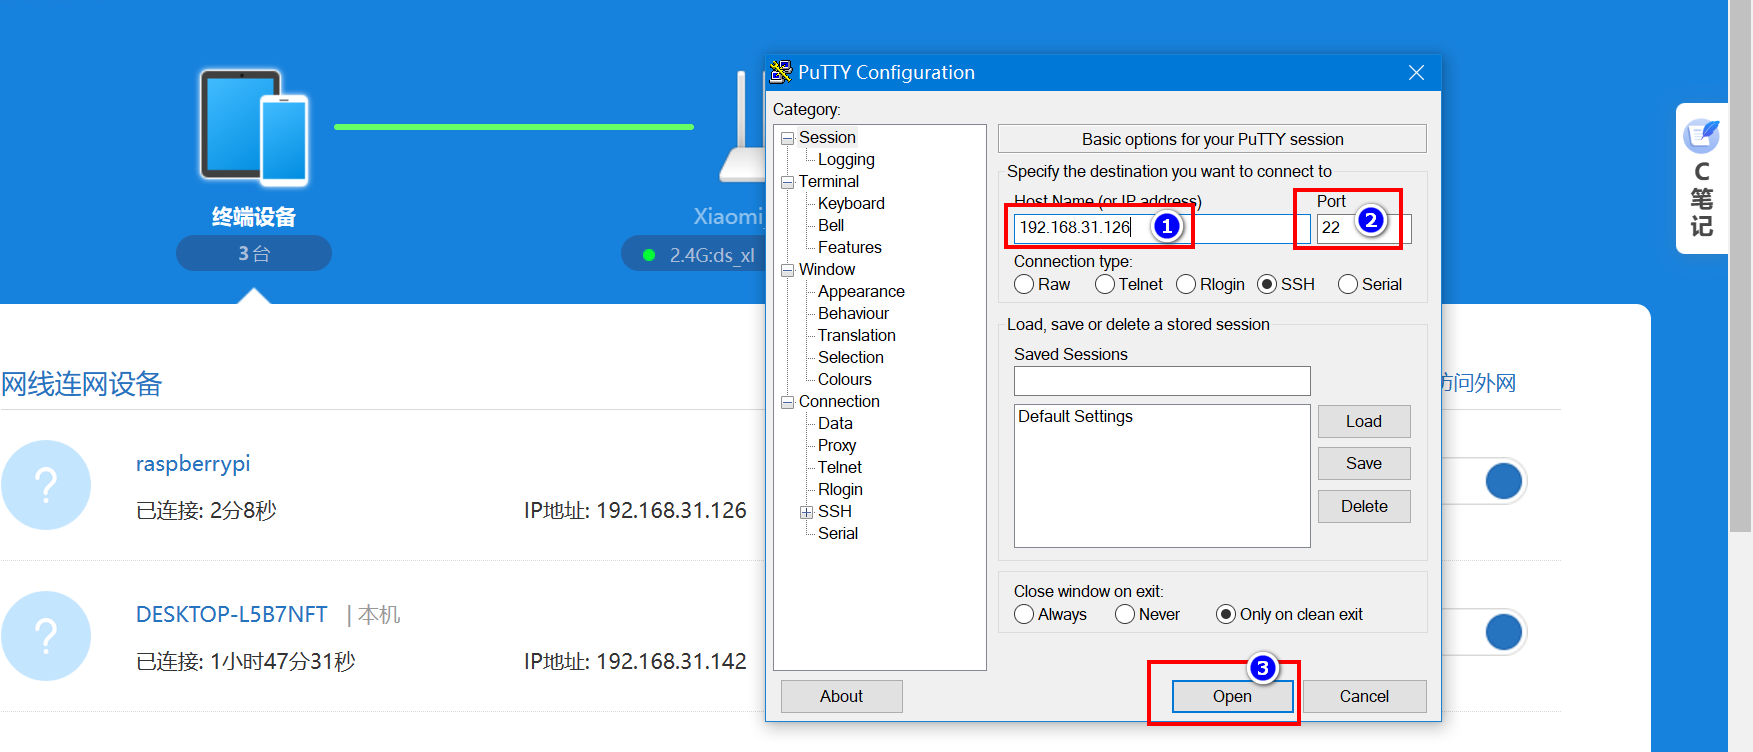
Task: Click the terminal devices icon (终端设备)
Action: (x=254, y=128)
